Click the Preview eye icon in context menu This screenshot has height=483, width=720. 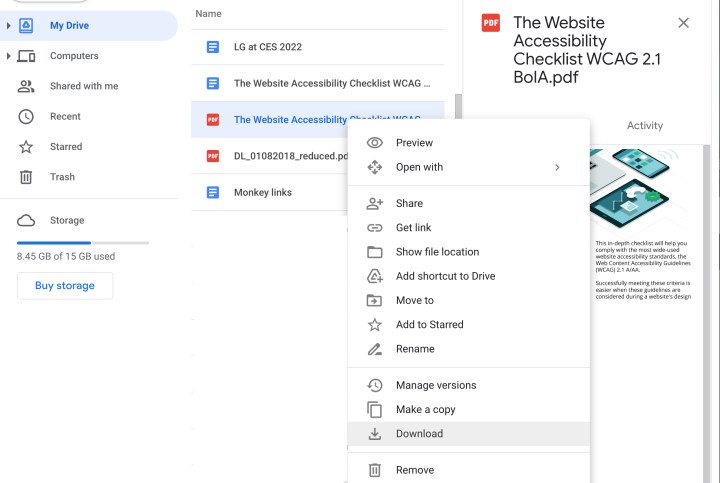(375, 143)
